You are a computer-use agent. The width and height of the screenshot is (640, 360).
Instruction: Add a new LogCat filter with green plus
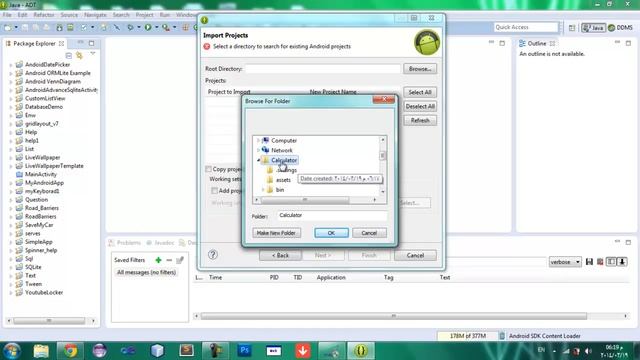(x=158, y=260)
